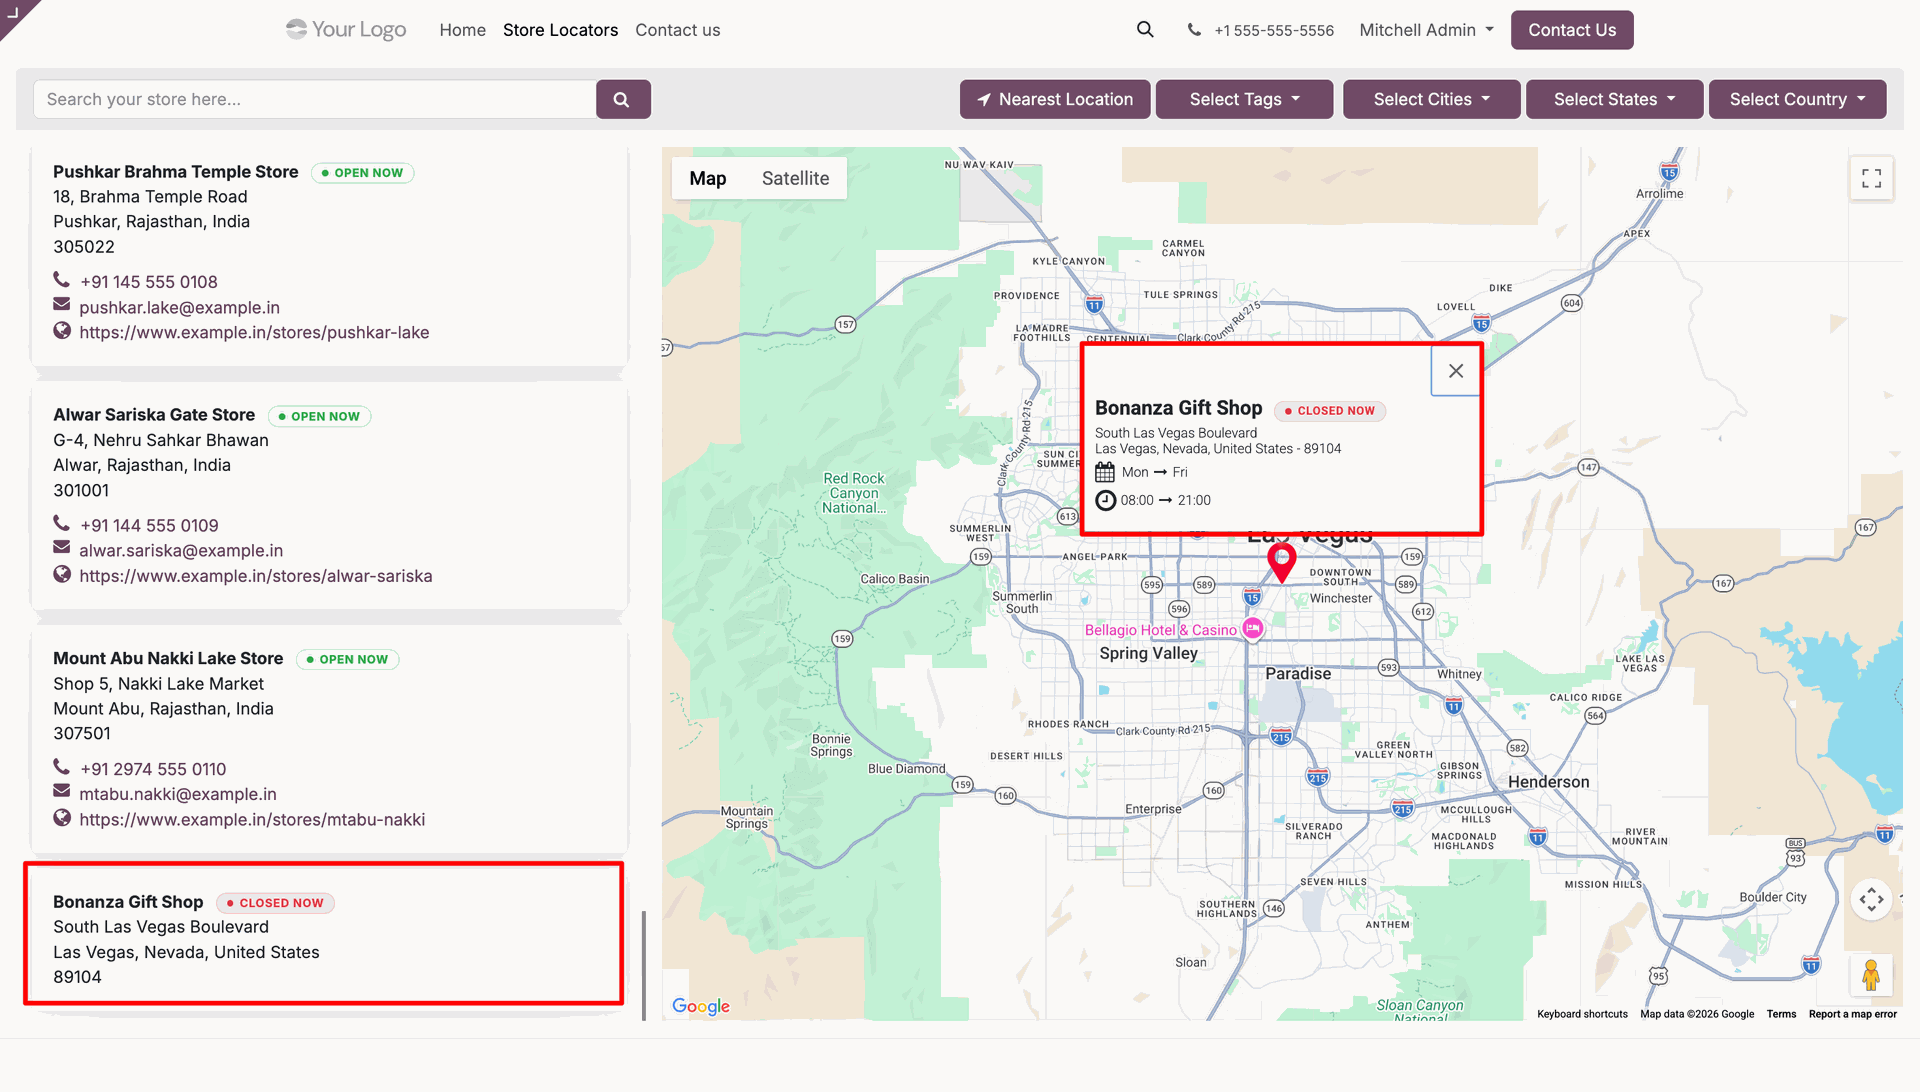Switch to the Map view tab
This screenshot has height=1092, width=1920.
pos(708,179)
